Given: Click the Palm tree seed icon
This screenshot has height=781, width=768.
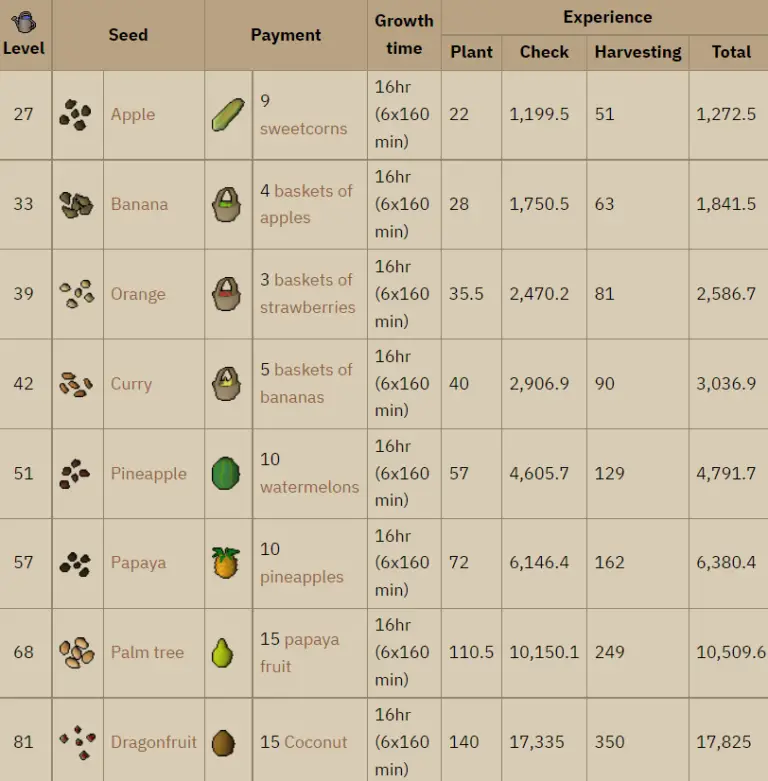Looking at the screenshot, I should [x=76, y=653].
